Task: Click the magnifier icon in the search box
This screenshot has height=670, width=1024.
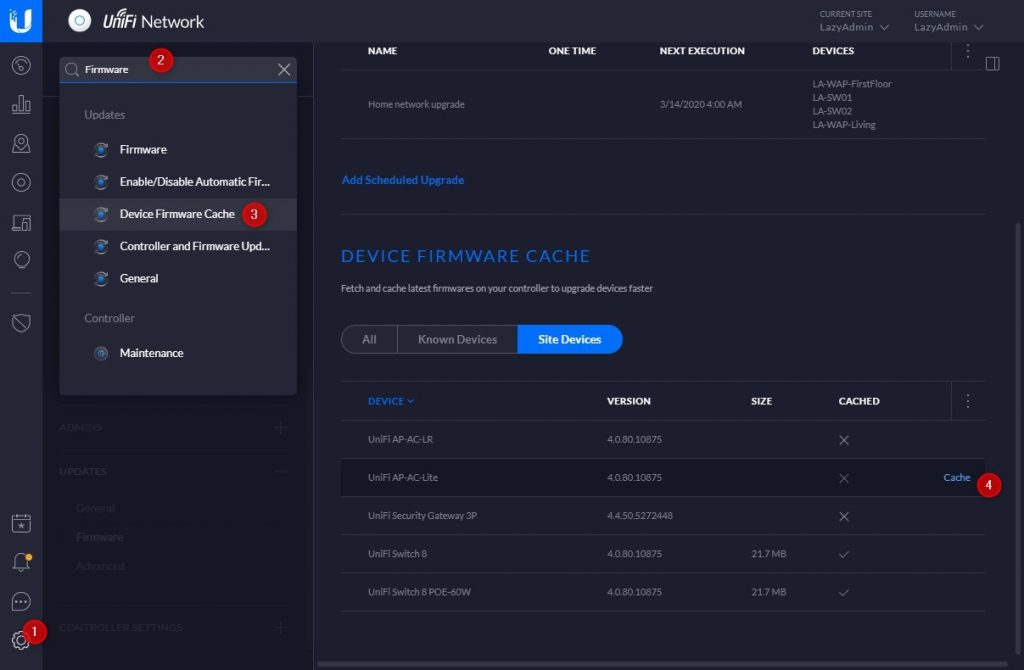Action: (x=72, y=70)
